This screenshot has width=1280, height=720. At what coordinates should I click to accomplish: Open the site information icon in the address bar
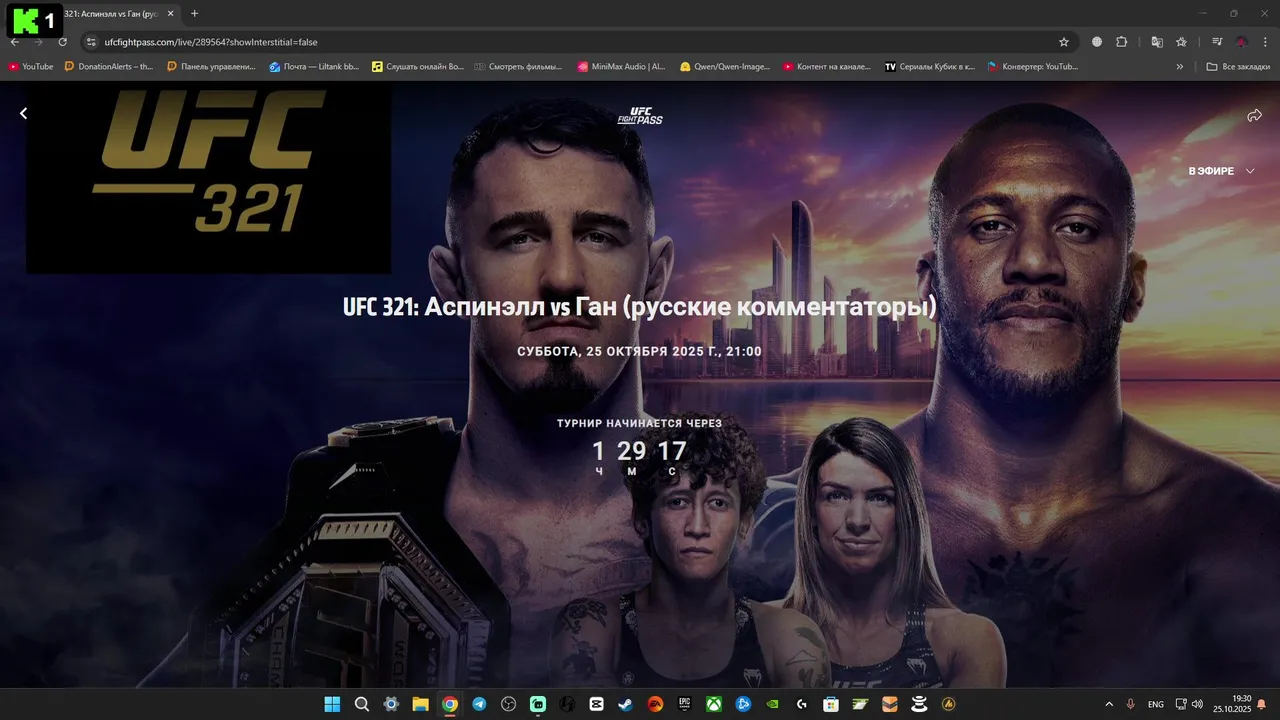(91, 42)
